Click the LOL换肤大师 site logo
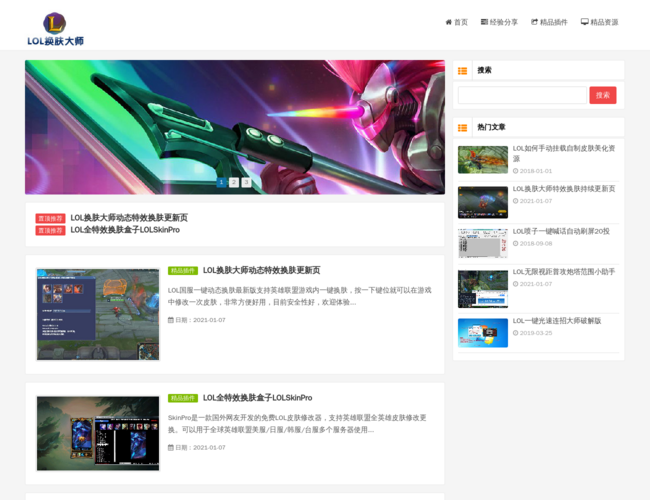Viewport: 650px width, 500px height. (55, 29)
